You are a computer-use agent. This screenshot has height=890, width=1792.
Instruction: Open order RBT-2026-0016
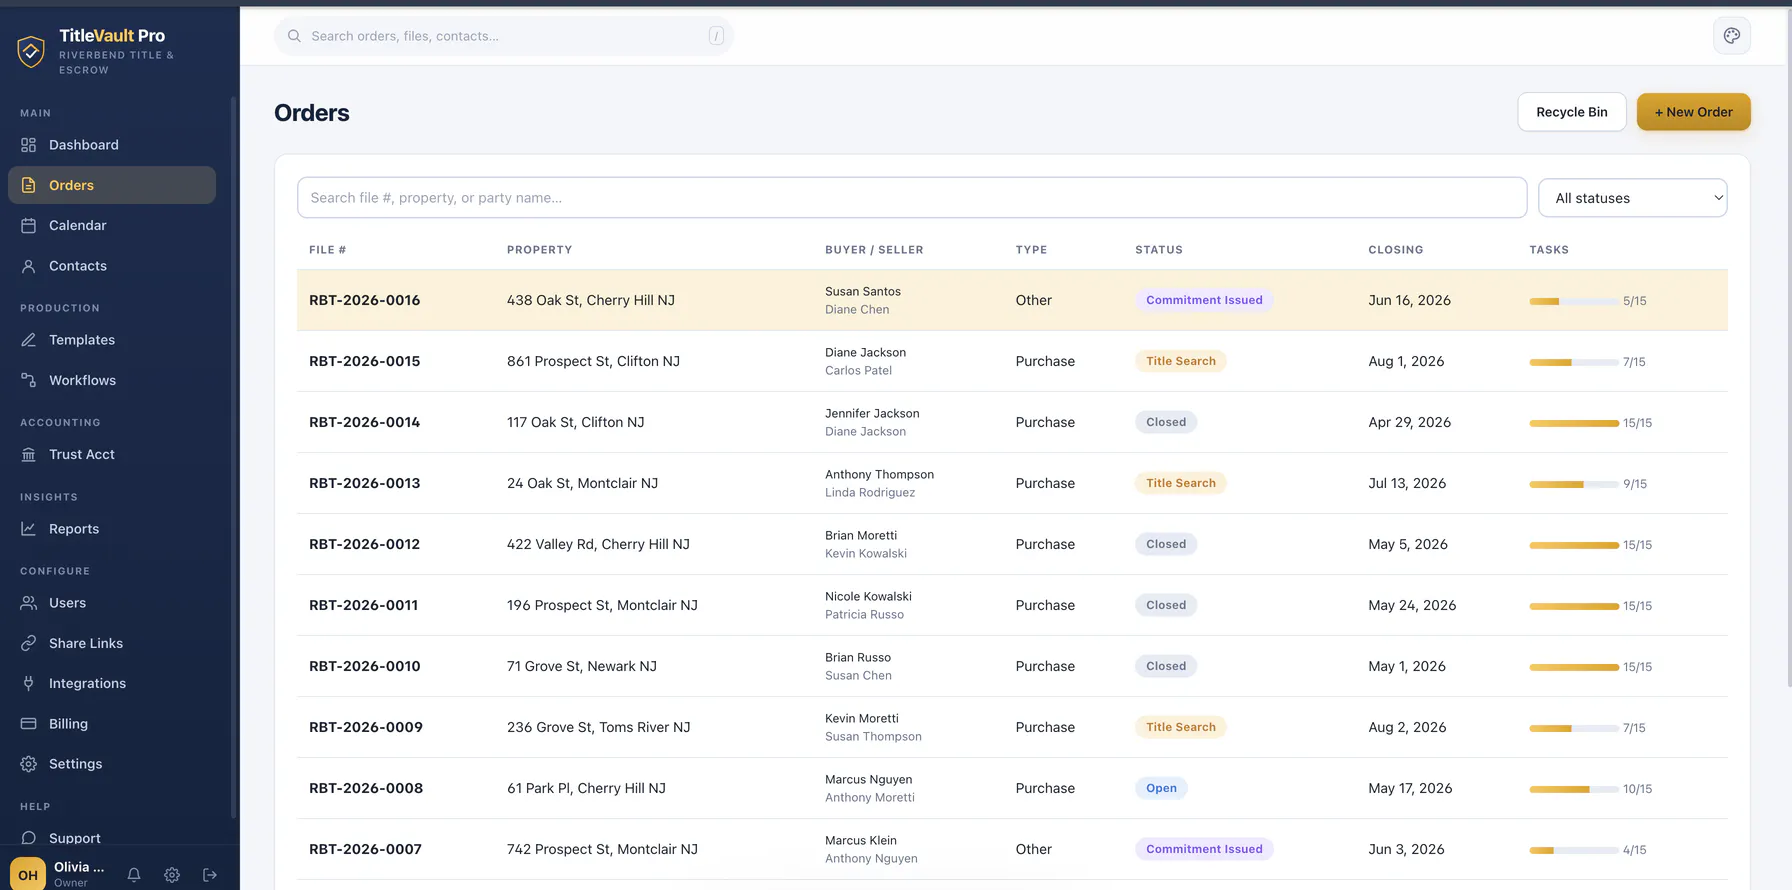365,300
